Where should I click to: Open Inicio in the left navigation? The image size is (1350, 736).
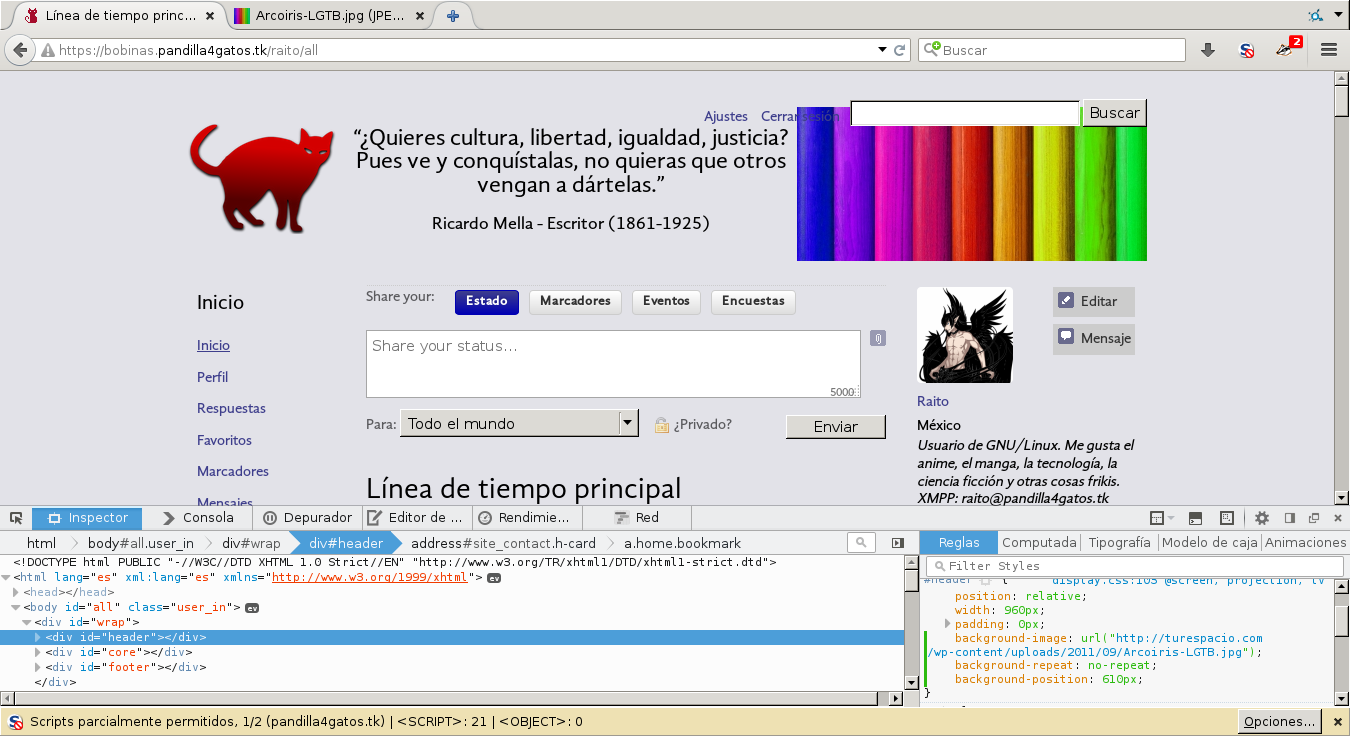click(x=213, y=345)
